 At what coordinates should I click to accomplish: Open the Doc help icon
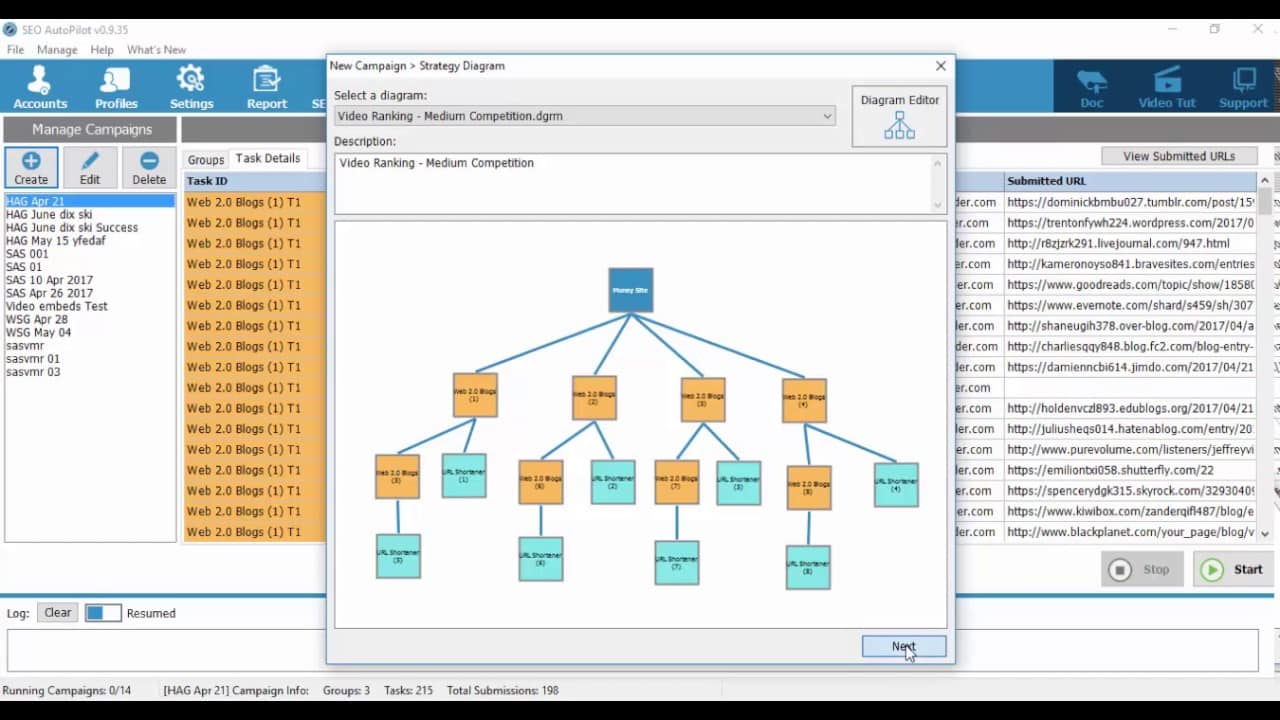(x=1091, y=87)
